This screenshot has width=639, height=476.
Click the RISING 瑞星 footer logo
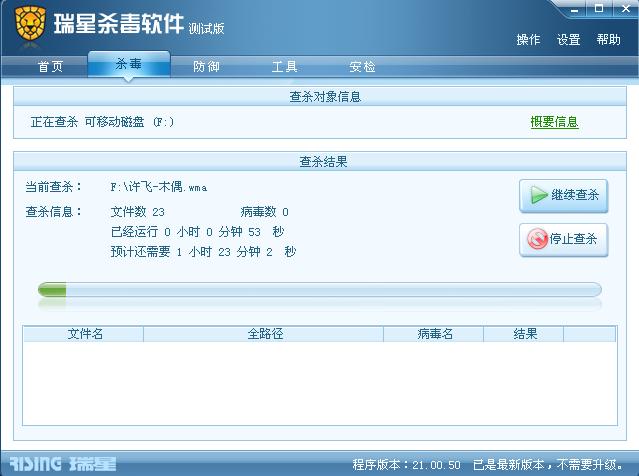click(63, 463)
